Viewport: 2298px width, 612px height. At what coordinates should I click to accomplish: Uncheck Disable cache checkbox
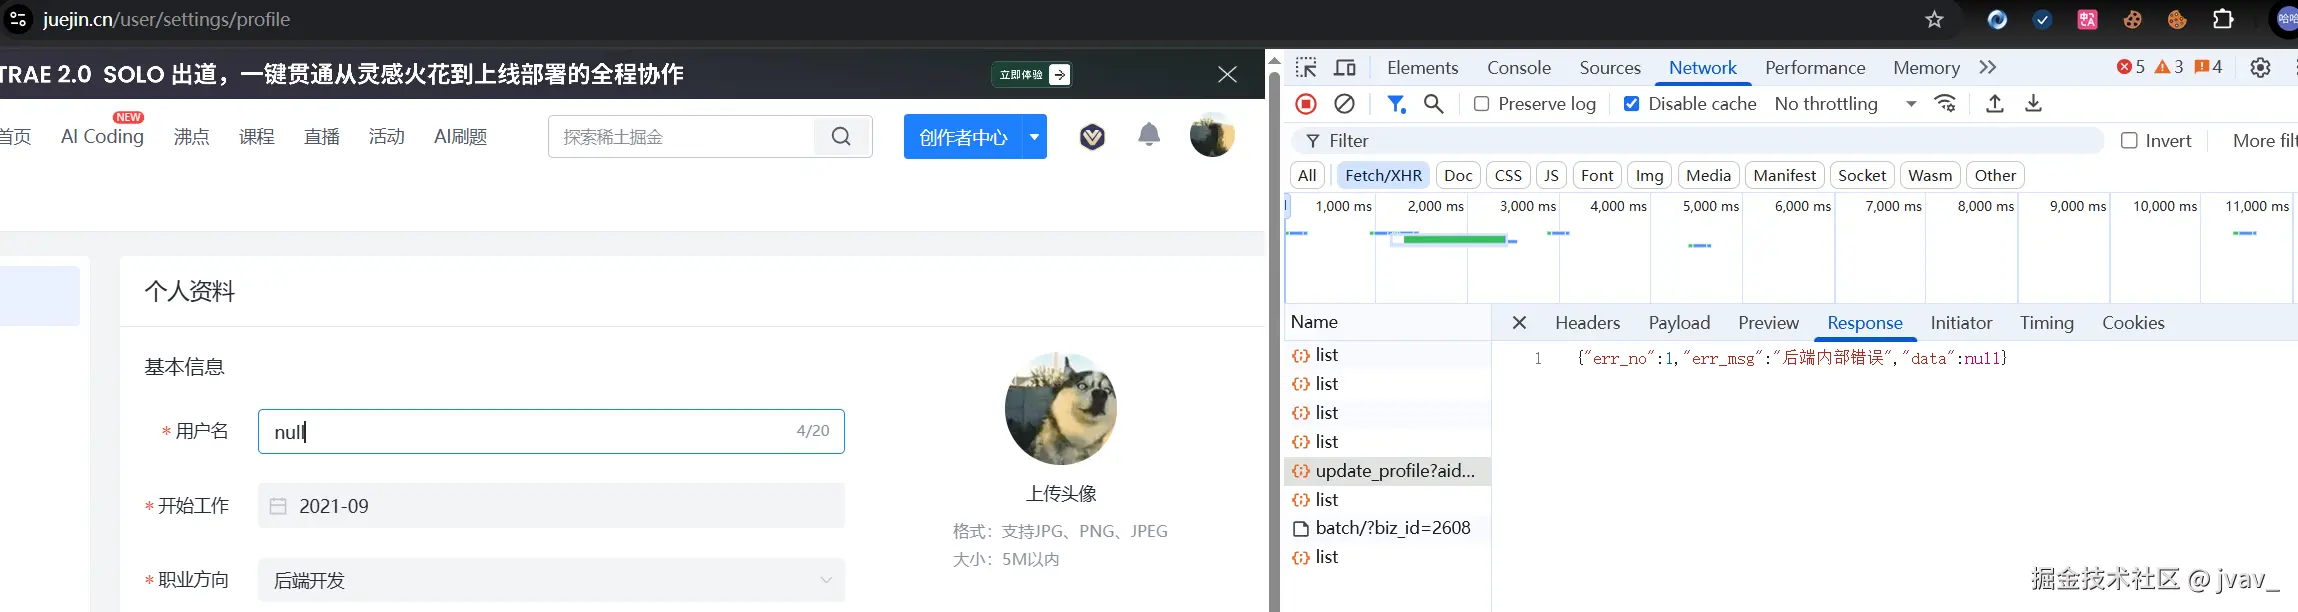(x=1631, y=104)
